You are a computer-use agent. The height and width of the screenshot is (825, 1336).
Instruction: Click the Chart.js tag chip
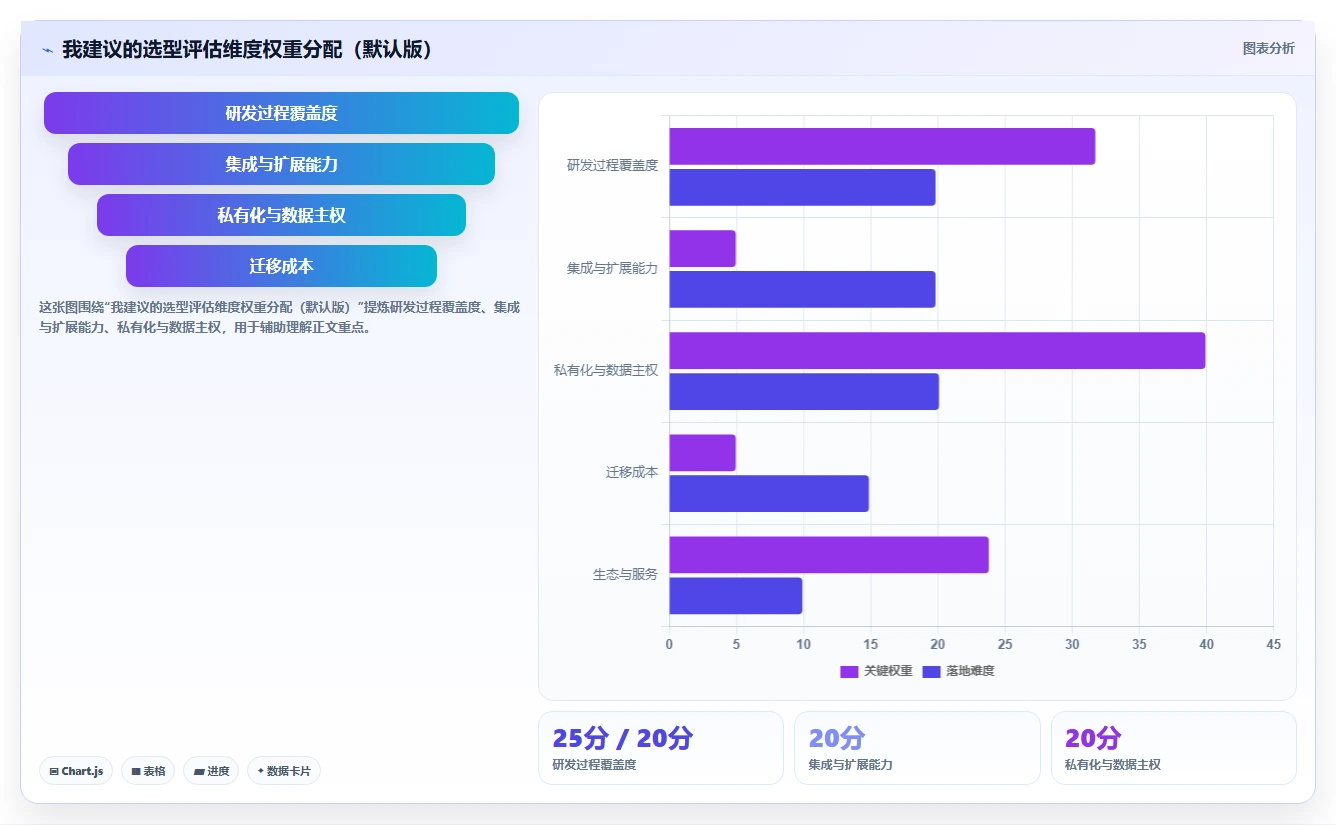[76, 771]
